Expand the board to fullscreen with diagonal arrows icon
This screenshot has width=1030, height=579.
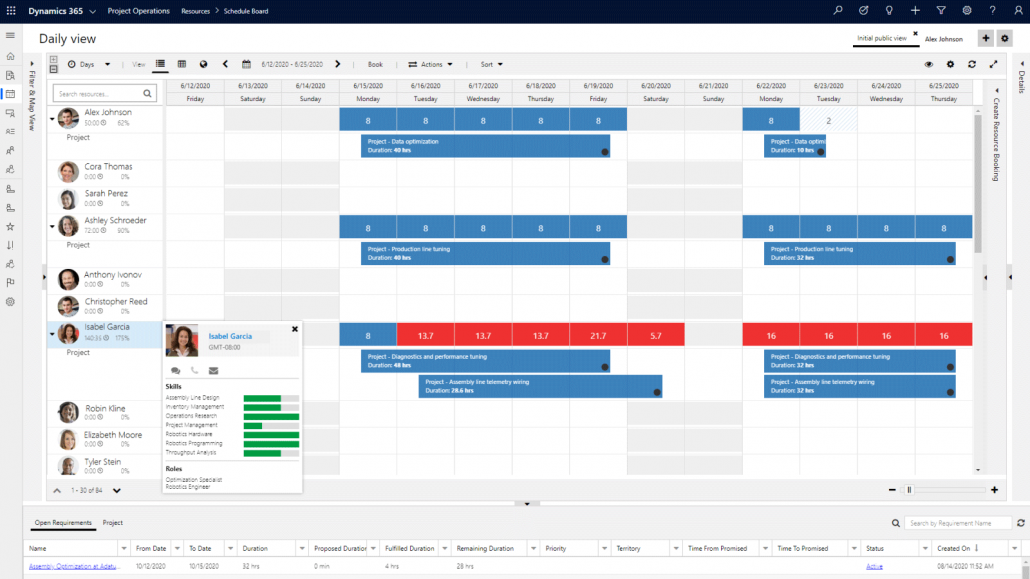(x=993, y=64)
